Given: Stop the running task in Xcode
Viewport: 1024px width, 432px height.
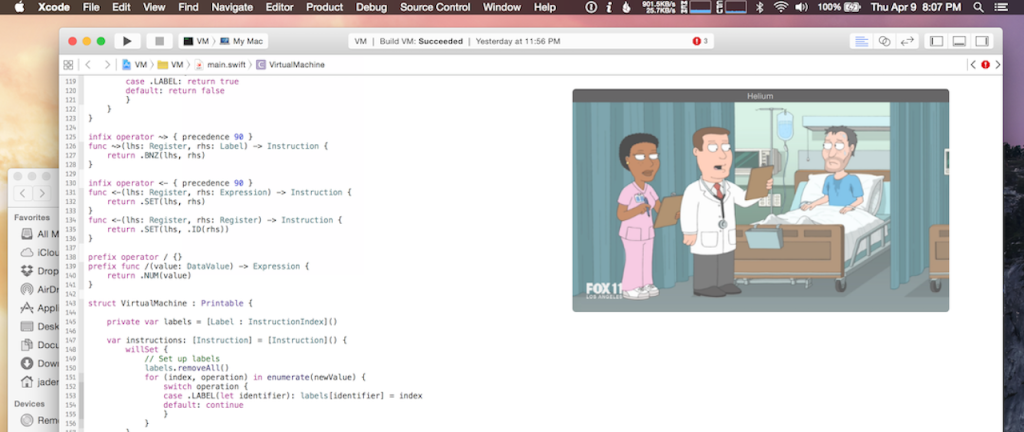Looking at the screenshot, I should [x=159, y=41].
